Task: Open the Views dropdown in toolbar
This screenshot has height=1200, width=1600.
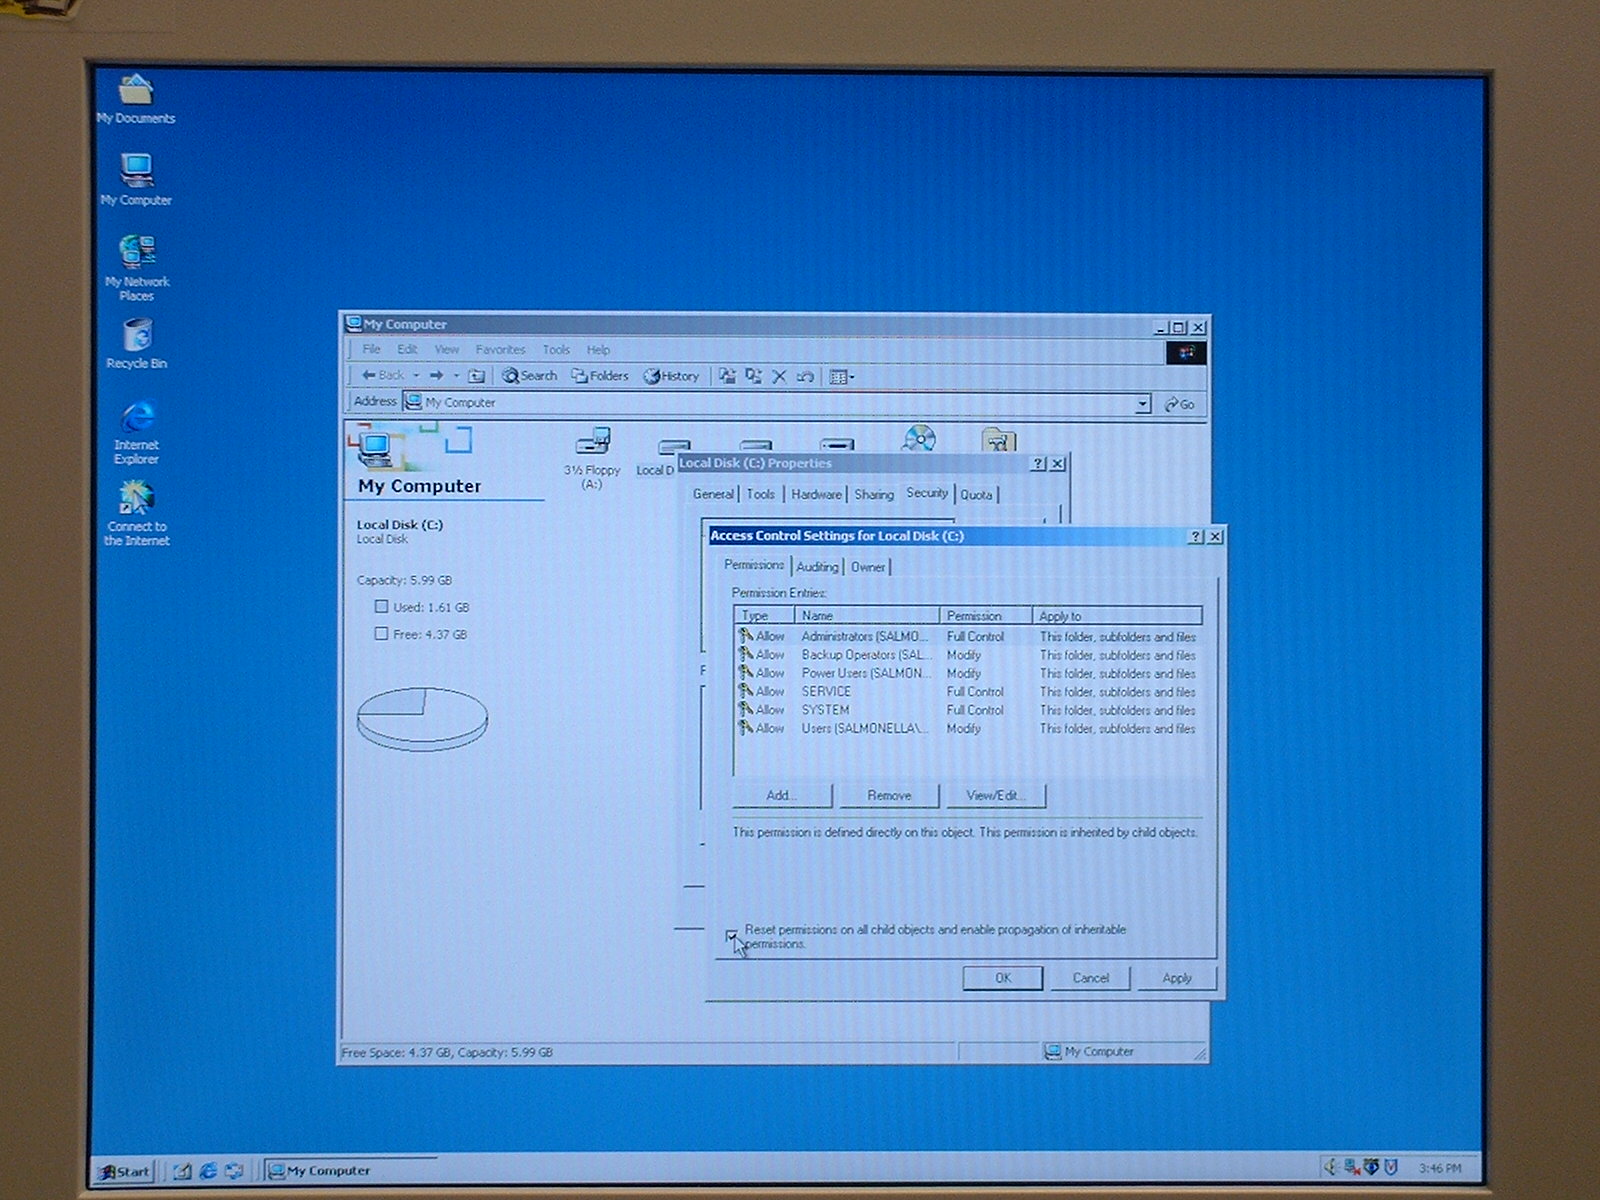Action: point(842,377)
